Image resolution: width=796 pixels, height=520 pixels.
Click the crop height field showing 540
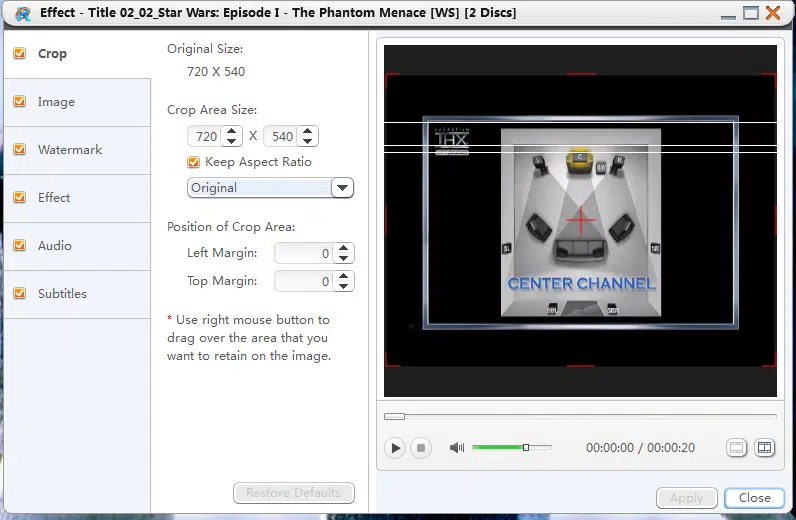(x=282, y=137)
